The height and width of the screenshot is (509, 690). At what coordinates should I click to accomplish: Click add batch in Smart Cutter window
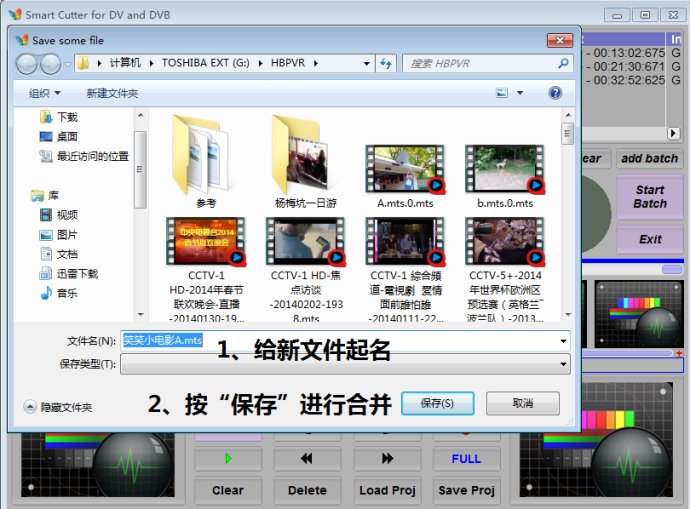[649, 158]
